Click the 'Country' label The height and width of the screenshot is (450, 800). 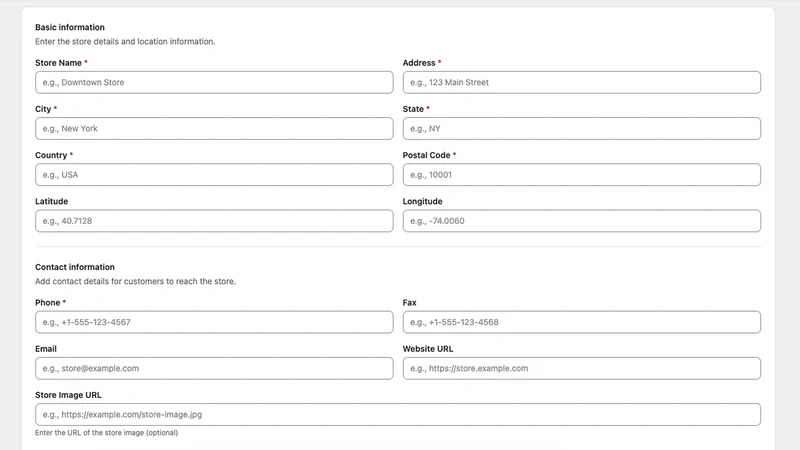click(51, 155)
